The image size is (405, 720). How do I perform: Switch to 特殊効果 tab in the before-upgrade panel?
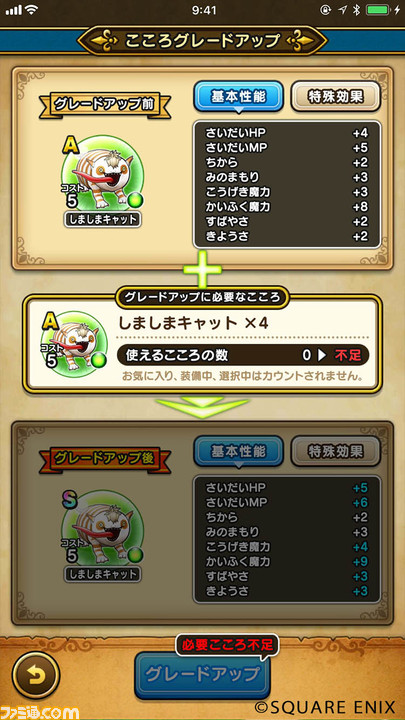click(336, 97)
